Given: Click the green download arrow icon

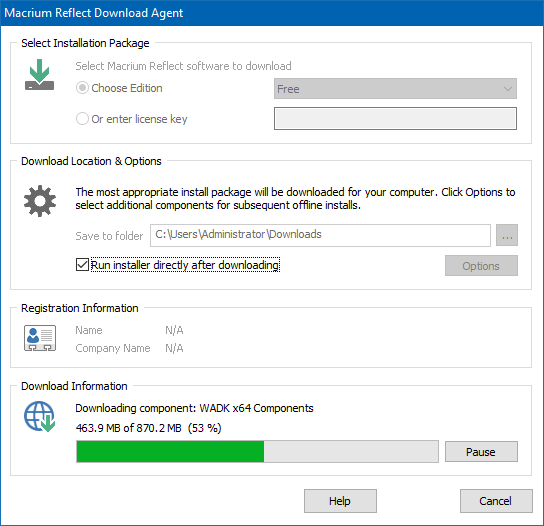Looking at the screenshot, I should click(x=40, y=75).
